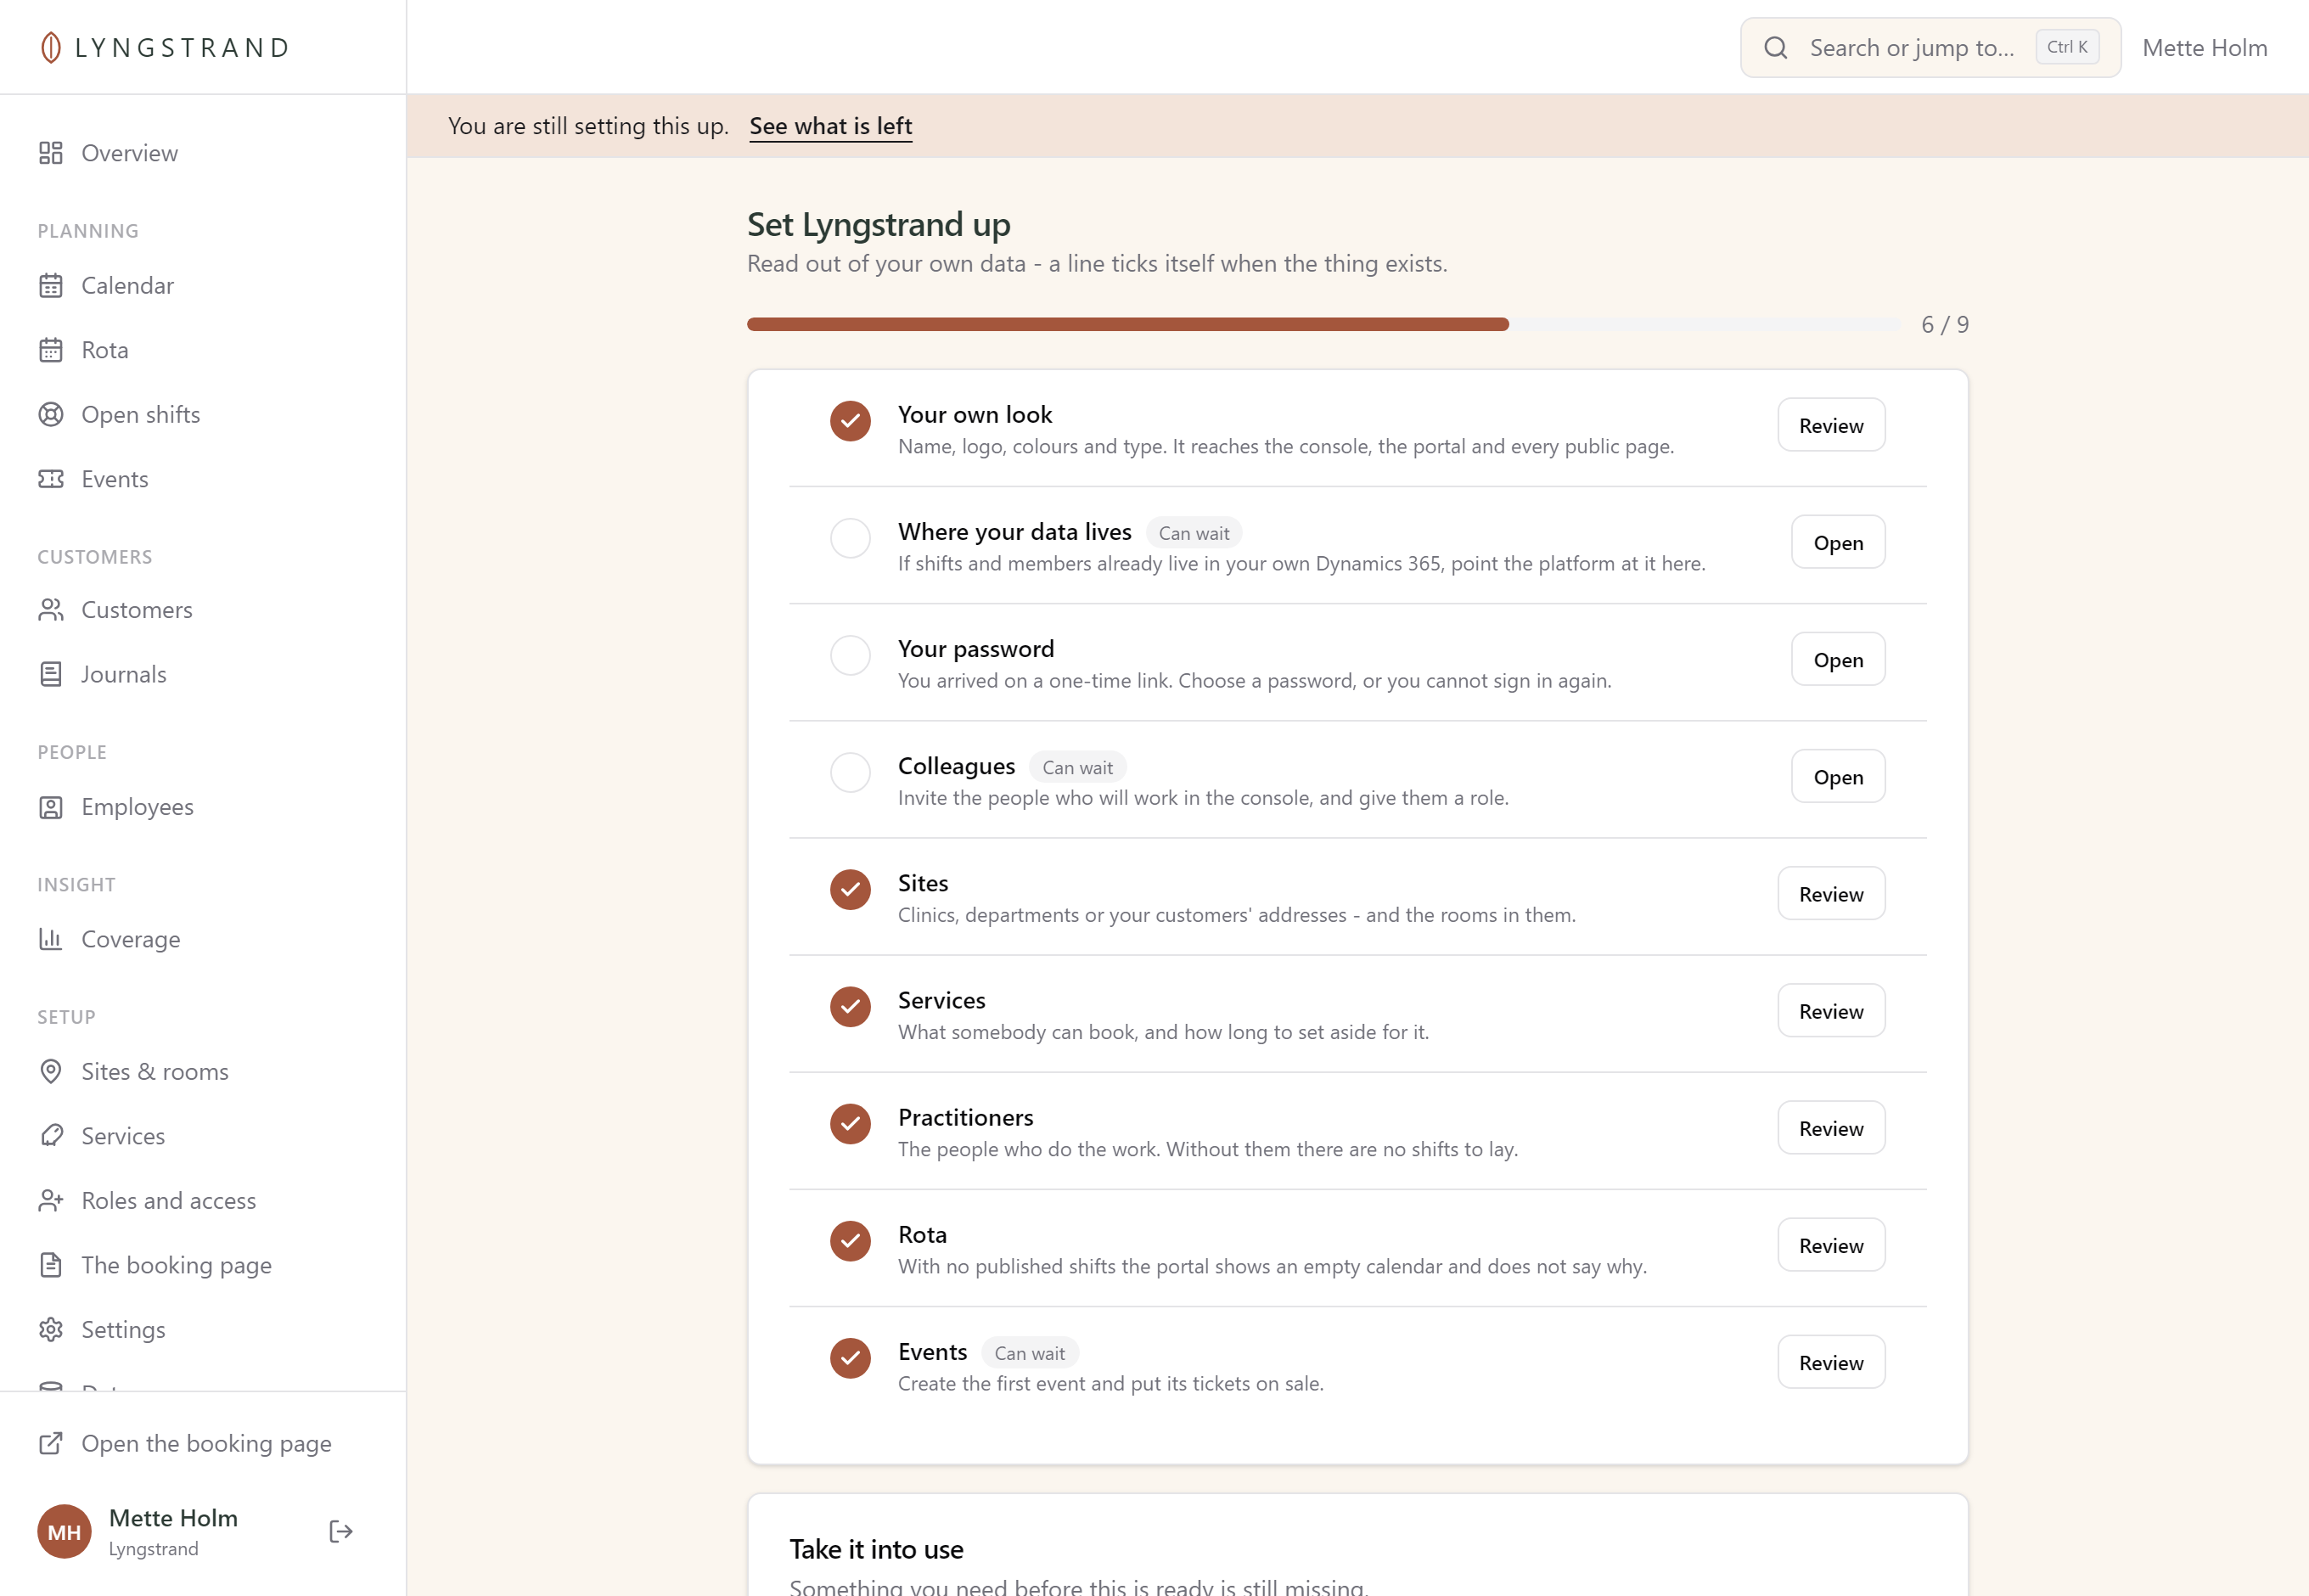This screenshot has width=2309, height=1596.
Task: Click the search magnifier icon
Action: point(1776,48)
